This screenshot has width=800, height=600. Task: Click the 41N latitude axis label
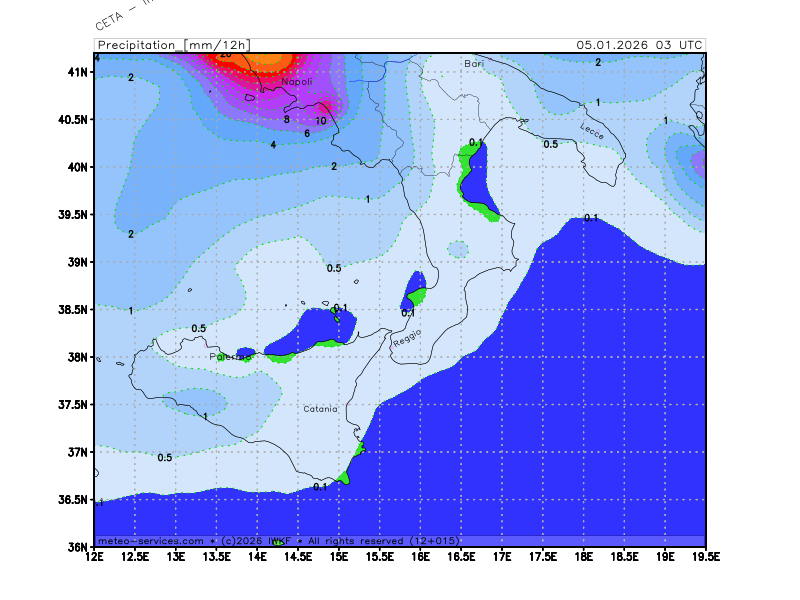(x=76, y=72)
